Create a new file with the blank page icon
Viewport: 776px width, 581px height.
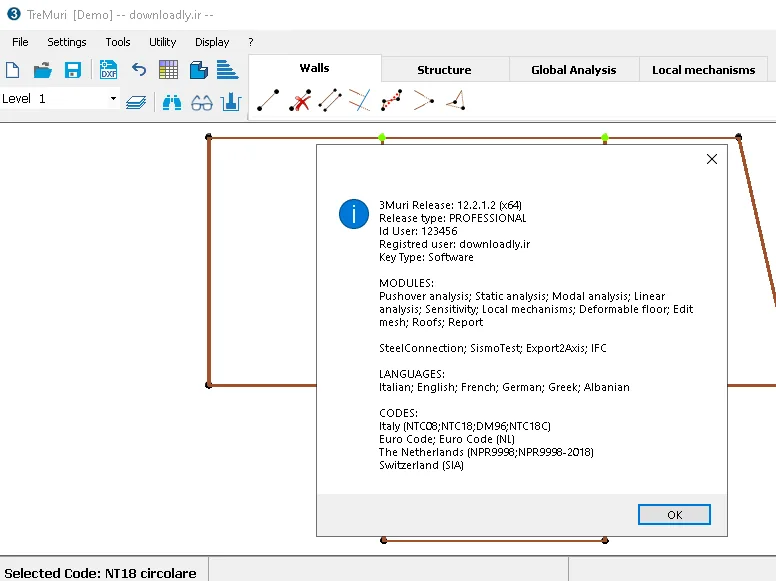click(x=12, y=70)
